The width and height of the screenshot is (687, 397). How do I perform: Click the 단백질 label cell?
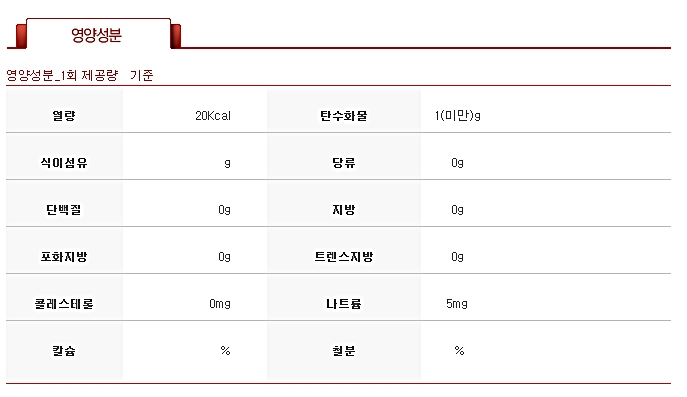[x=64, y=204]
